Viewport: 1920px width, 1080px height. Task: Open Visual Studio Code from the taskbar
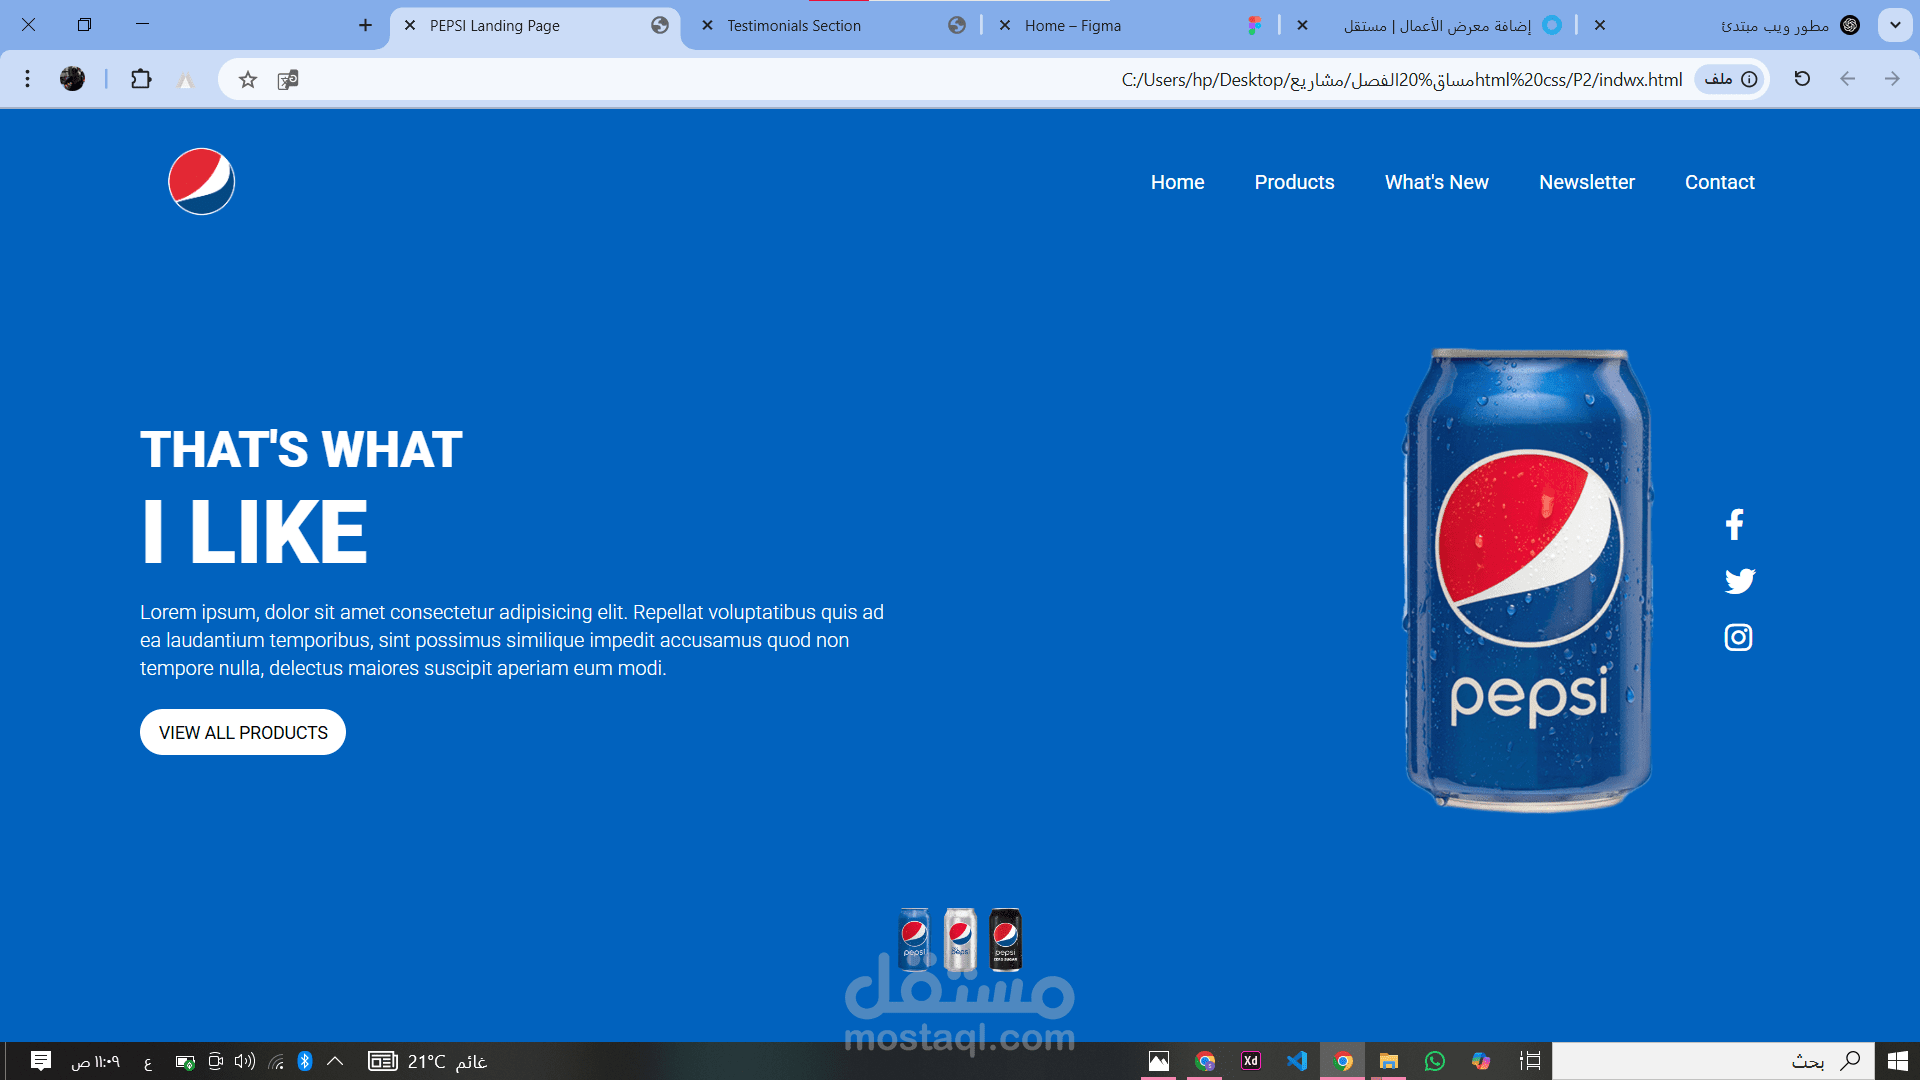tap(1297, 1061)
